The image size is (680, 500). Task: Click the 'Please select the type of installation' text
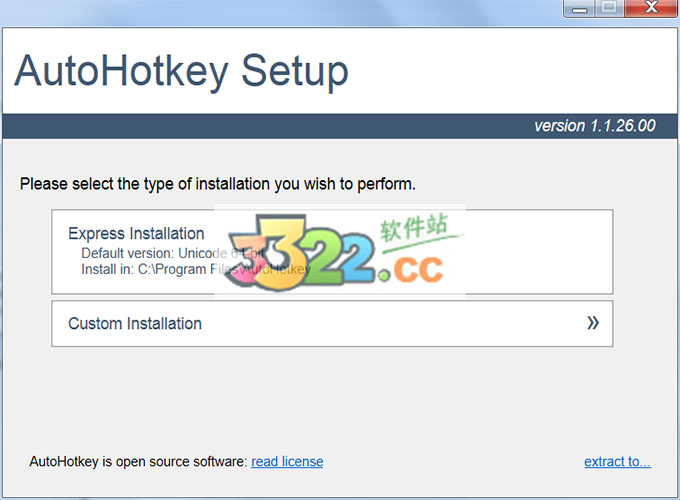coord(218,184)
